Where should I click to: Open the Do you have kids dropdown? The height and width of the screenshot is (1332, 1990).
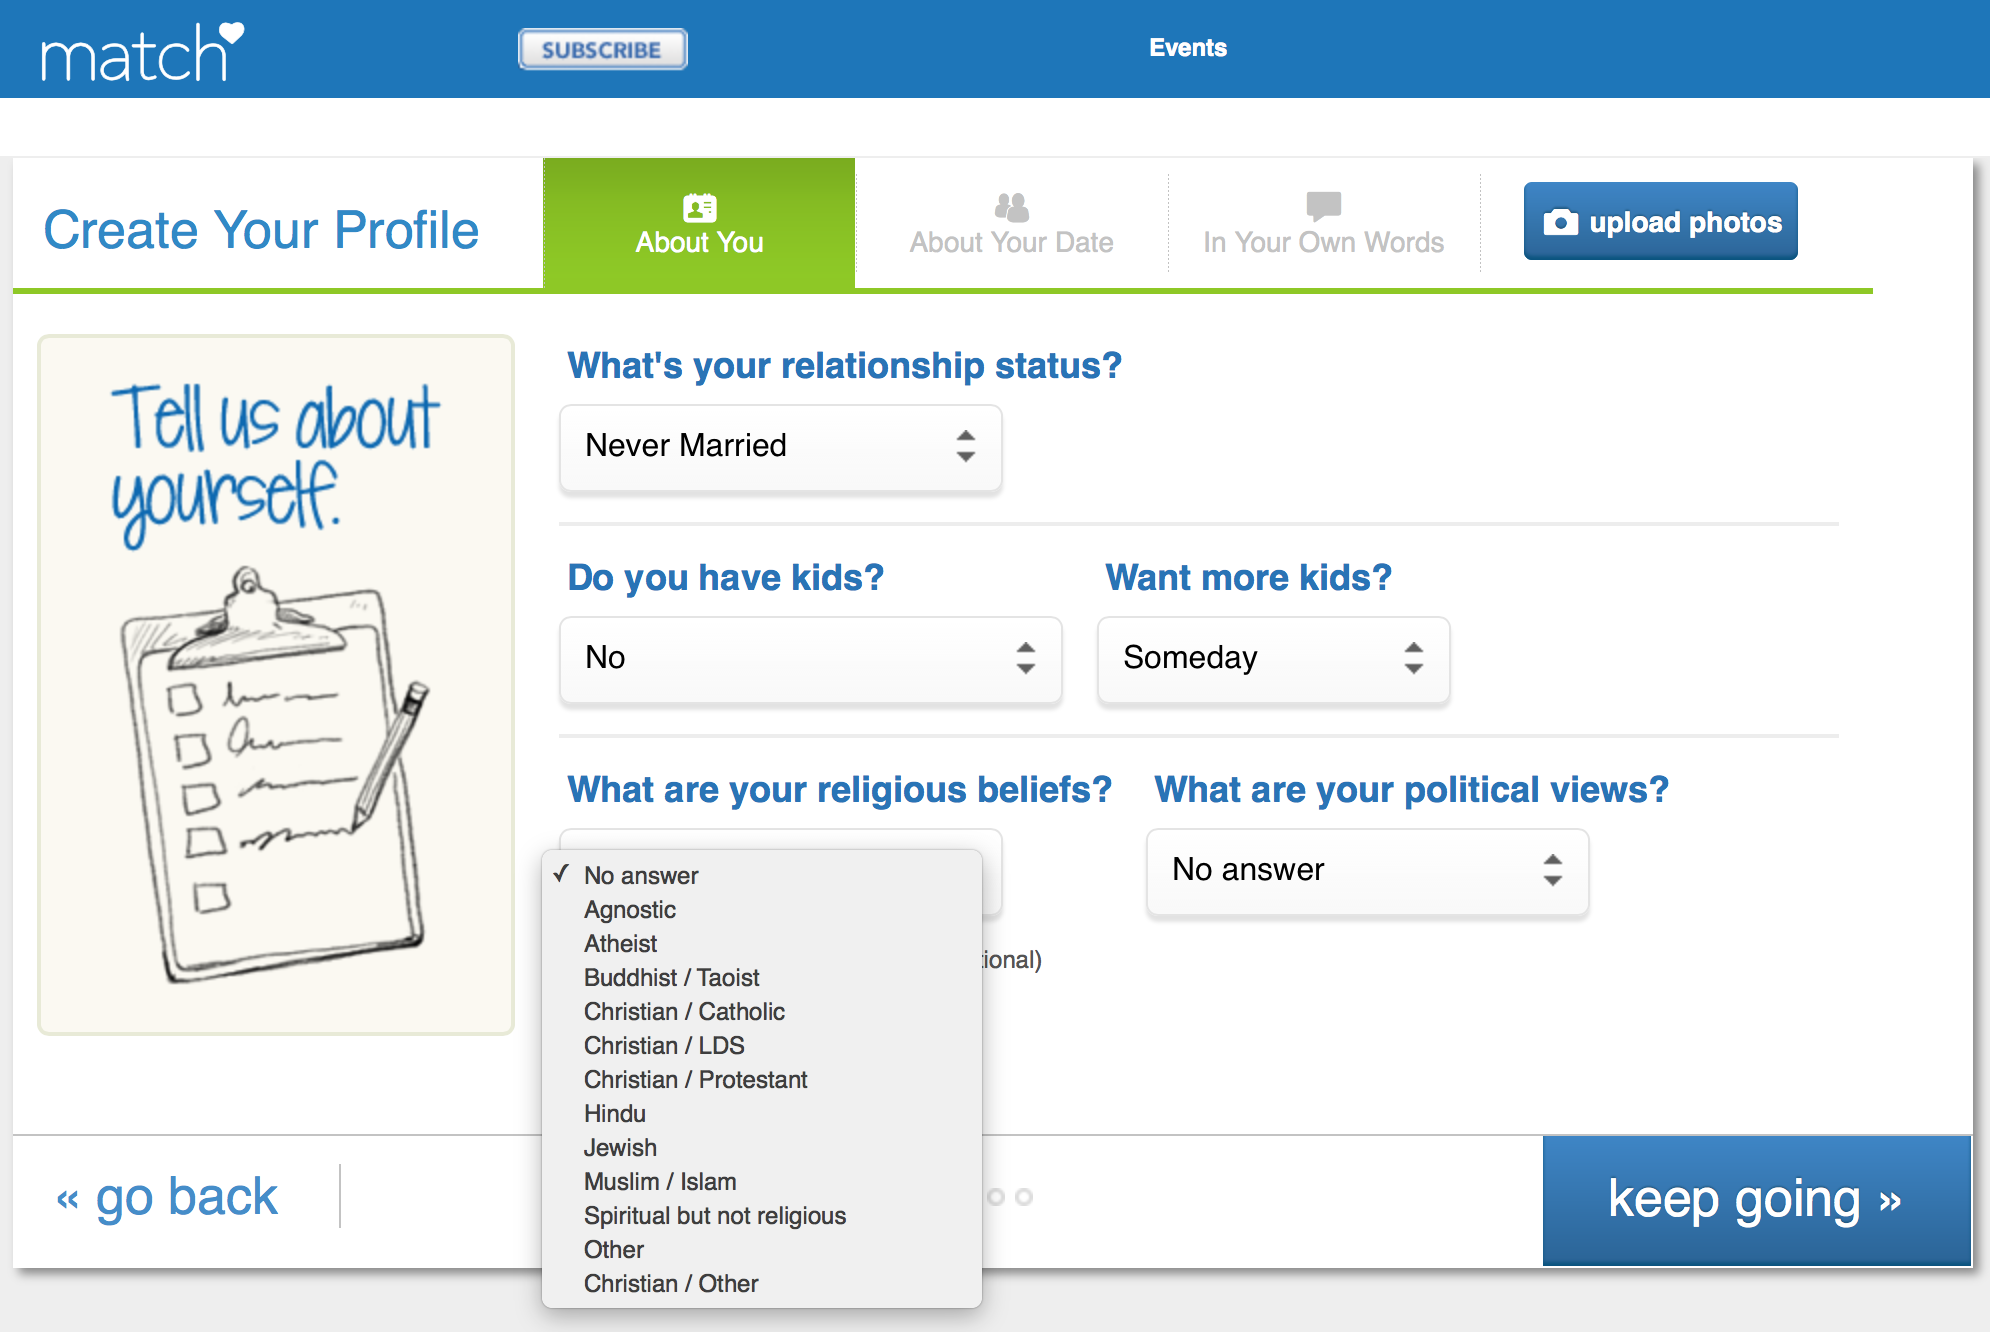tap(811, 660)
